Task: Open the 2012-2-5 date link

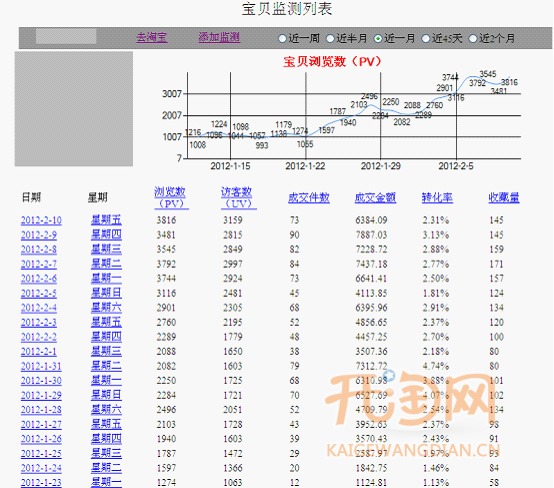Action: coord(39,293)
